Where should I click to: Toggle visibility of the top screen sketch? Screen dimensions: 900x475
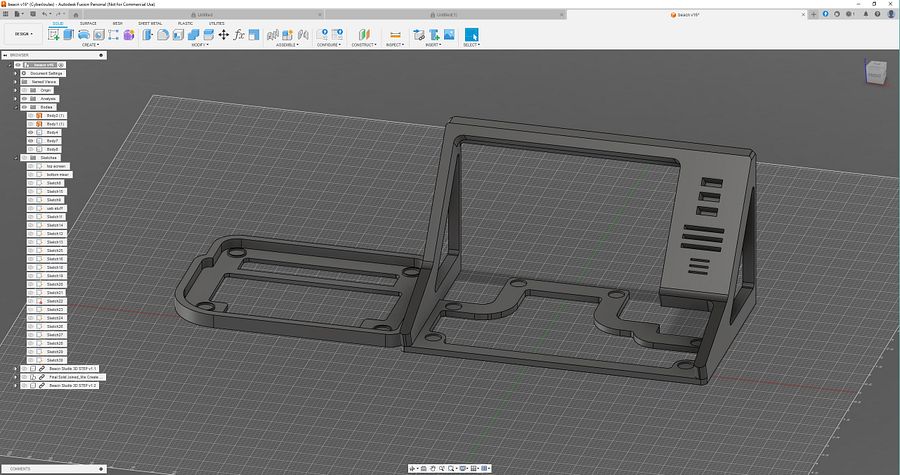tap(31, 166)
